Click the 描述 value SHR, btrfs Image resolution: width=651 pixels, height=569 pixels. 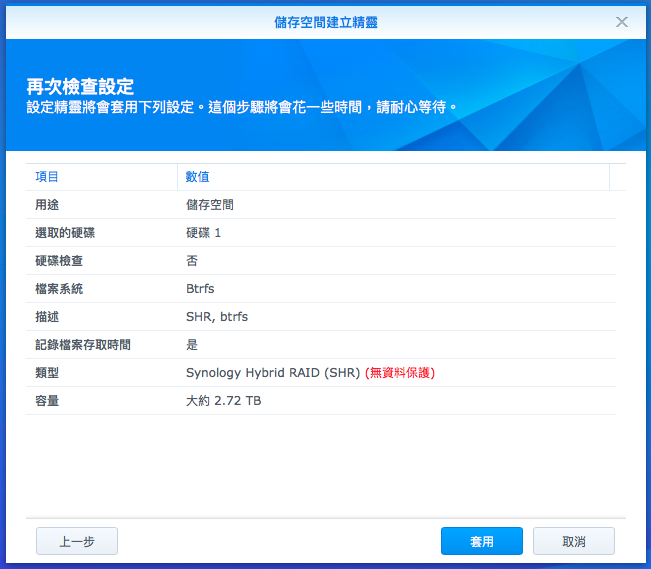(217, 317)
